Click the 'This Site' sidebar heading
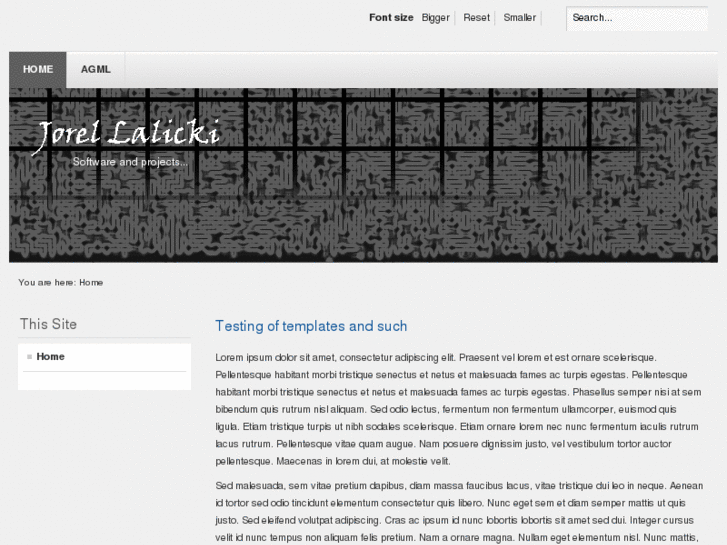 [48, 324]
